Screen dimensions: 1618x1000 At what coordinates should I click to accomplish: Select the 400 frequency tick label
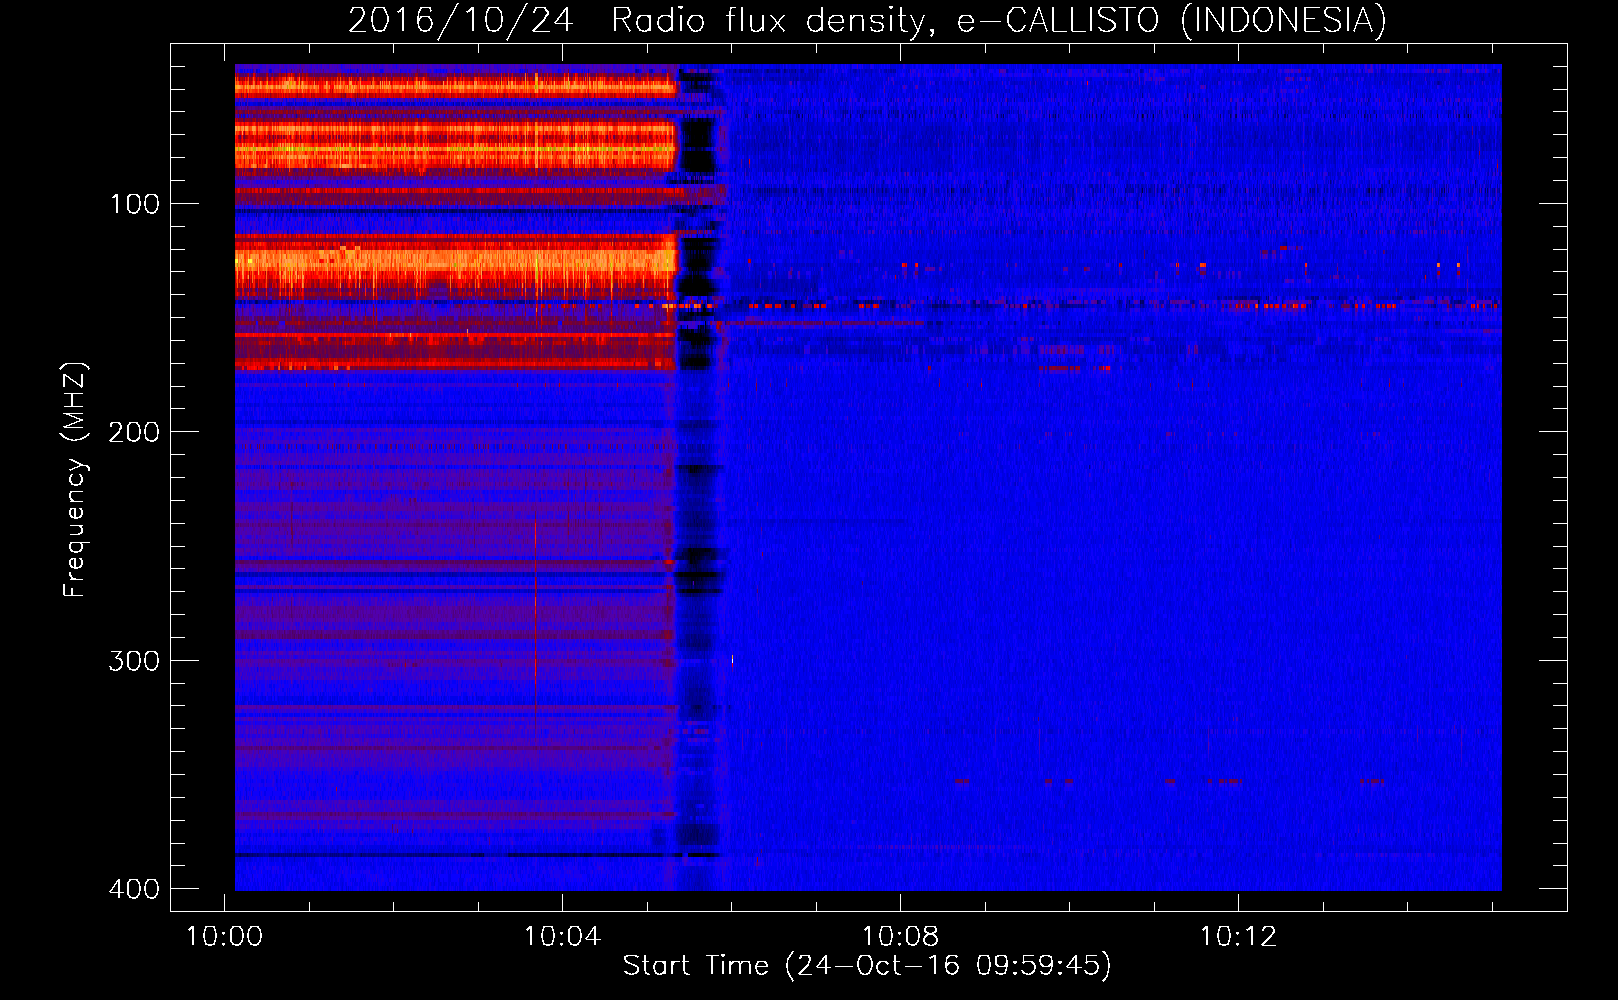(x=134, y=889)
